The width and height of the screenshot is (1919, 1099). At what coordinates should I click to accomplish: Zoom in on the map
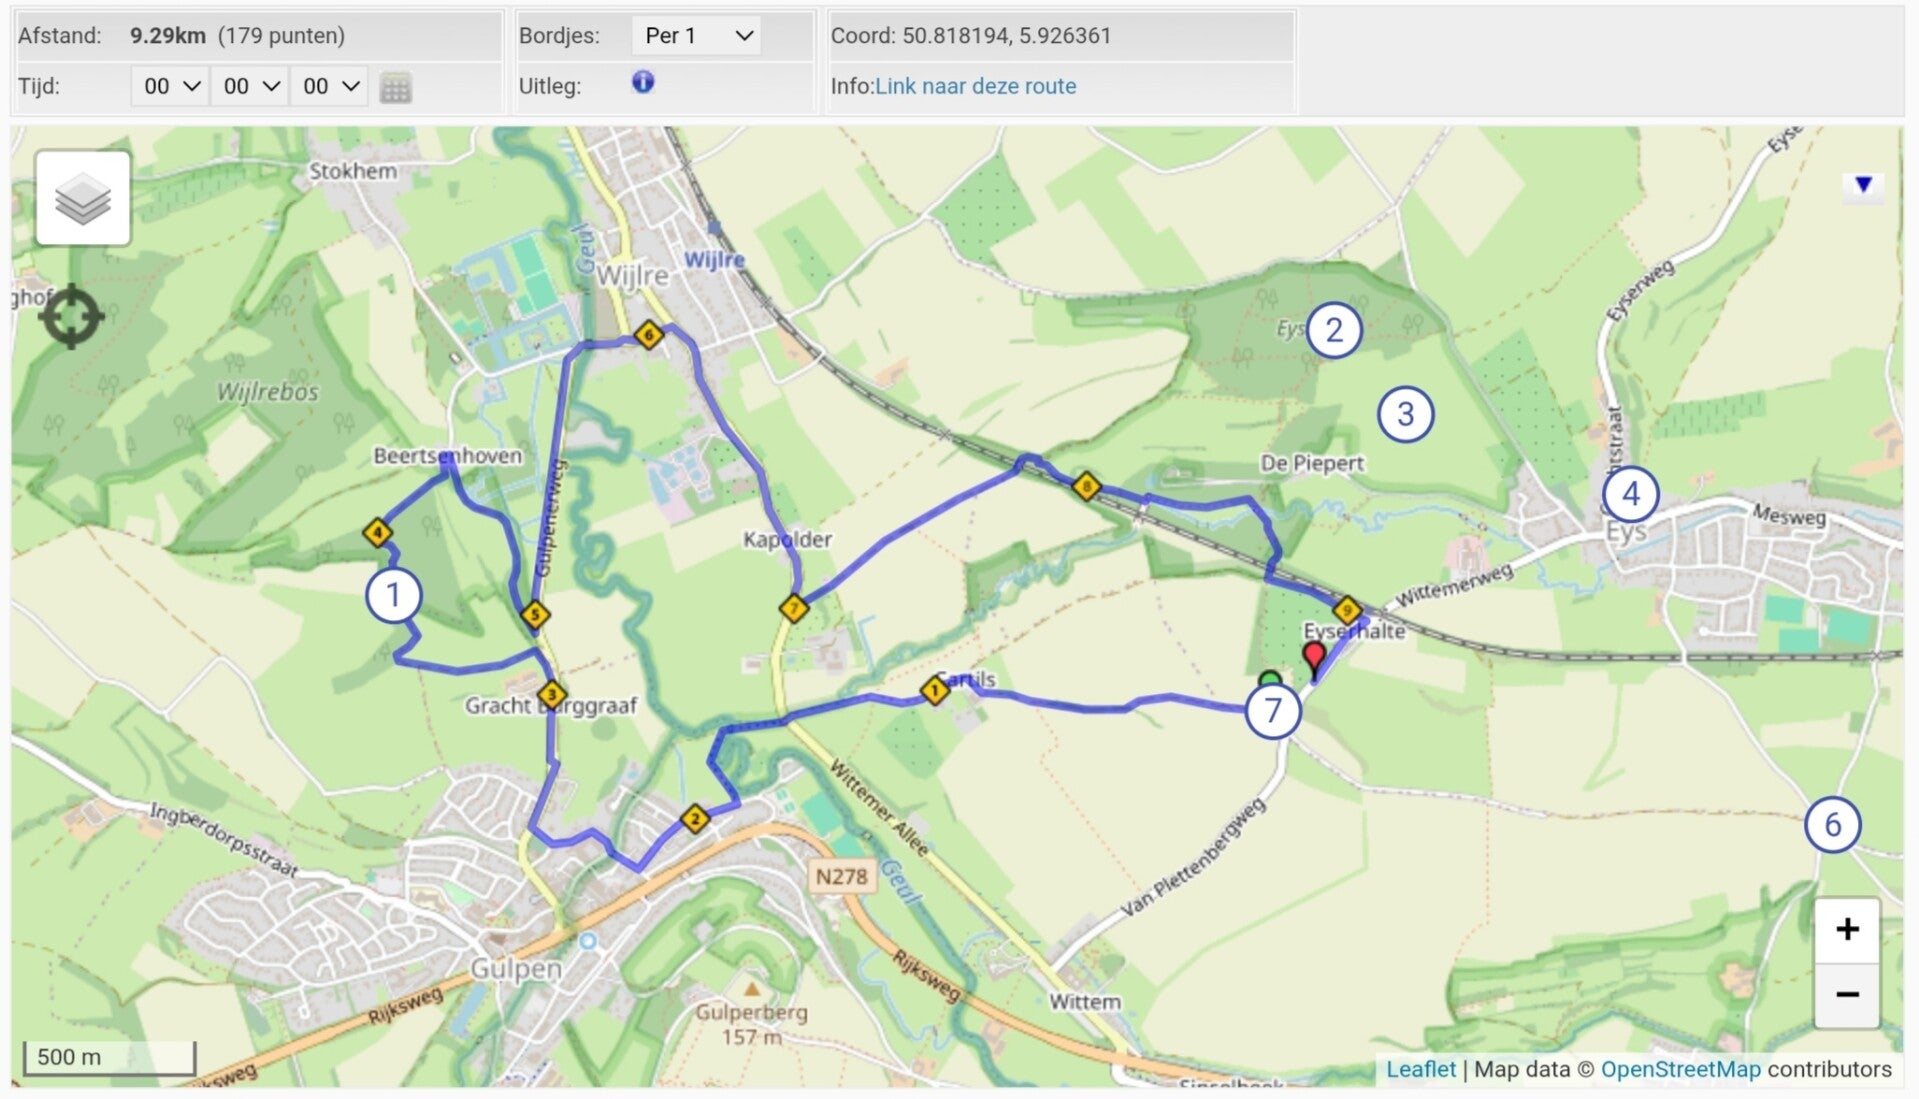[x=1846, y=930]
